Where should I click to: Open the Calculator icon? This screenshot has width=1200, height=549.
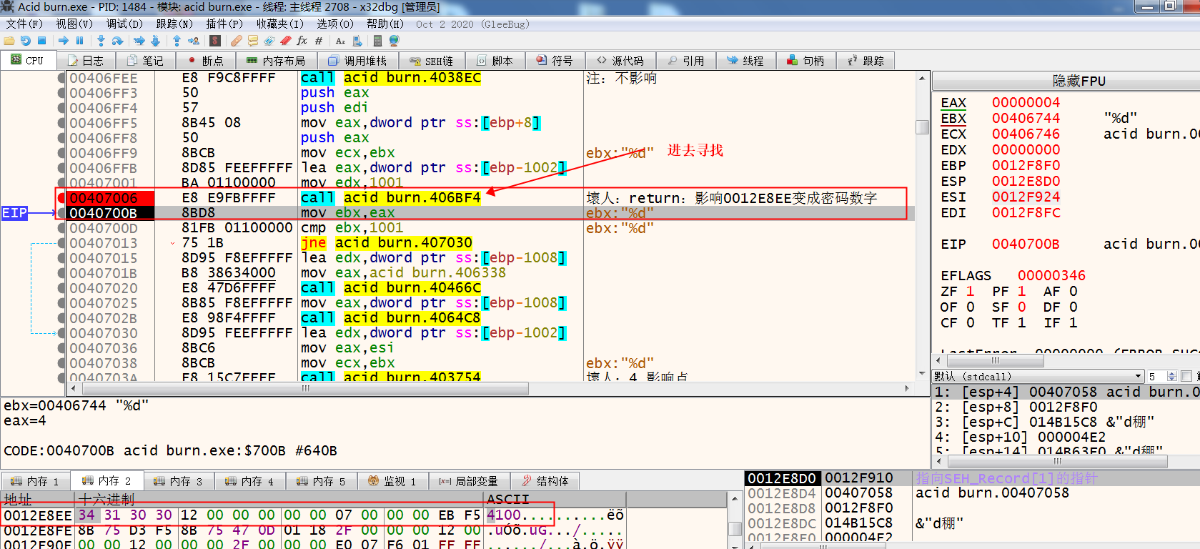tap(378, 41)
